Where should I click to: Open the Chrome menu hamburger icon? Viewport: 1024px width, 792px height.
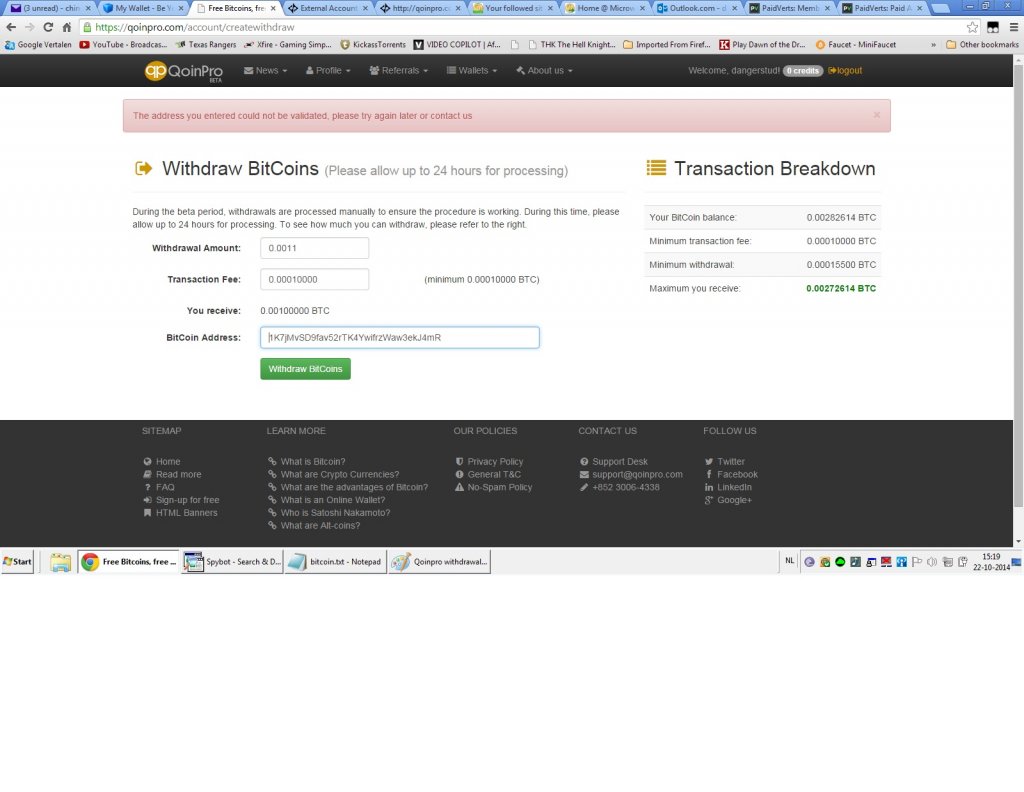1014,27
